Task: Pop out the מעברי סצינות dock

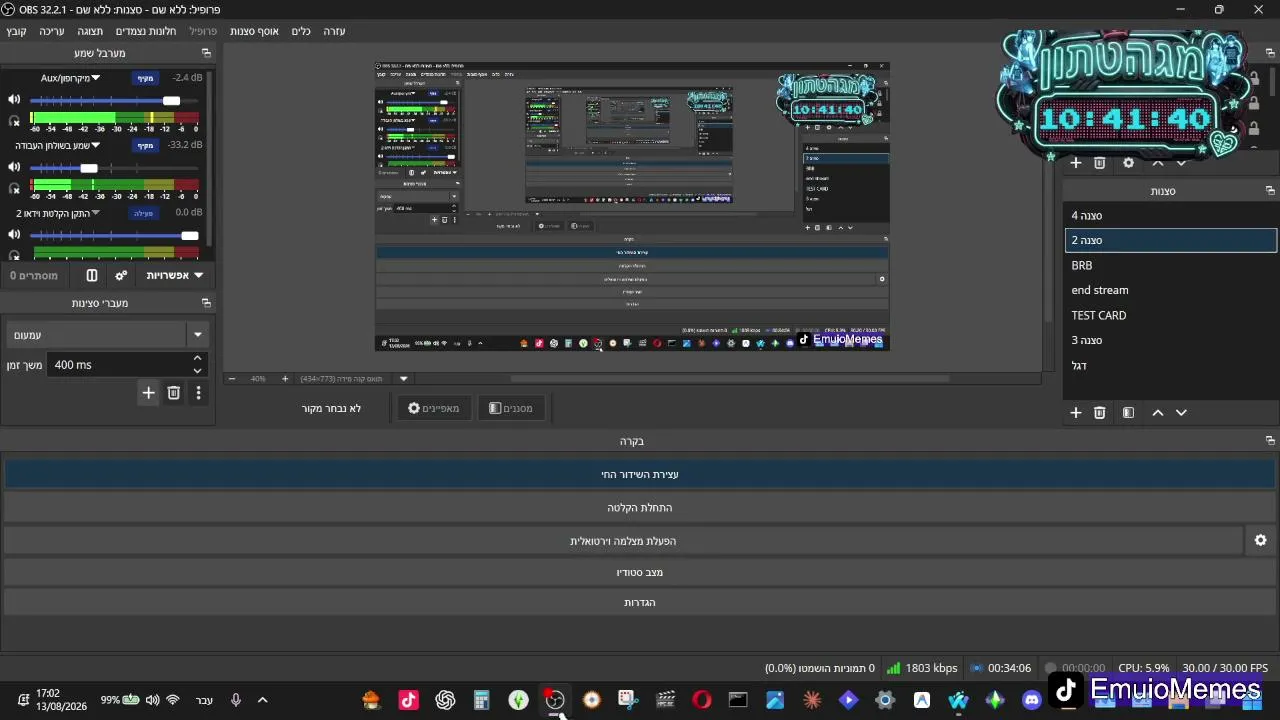Action: [207, 303]
